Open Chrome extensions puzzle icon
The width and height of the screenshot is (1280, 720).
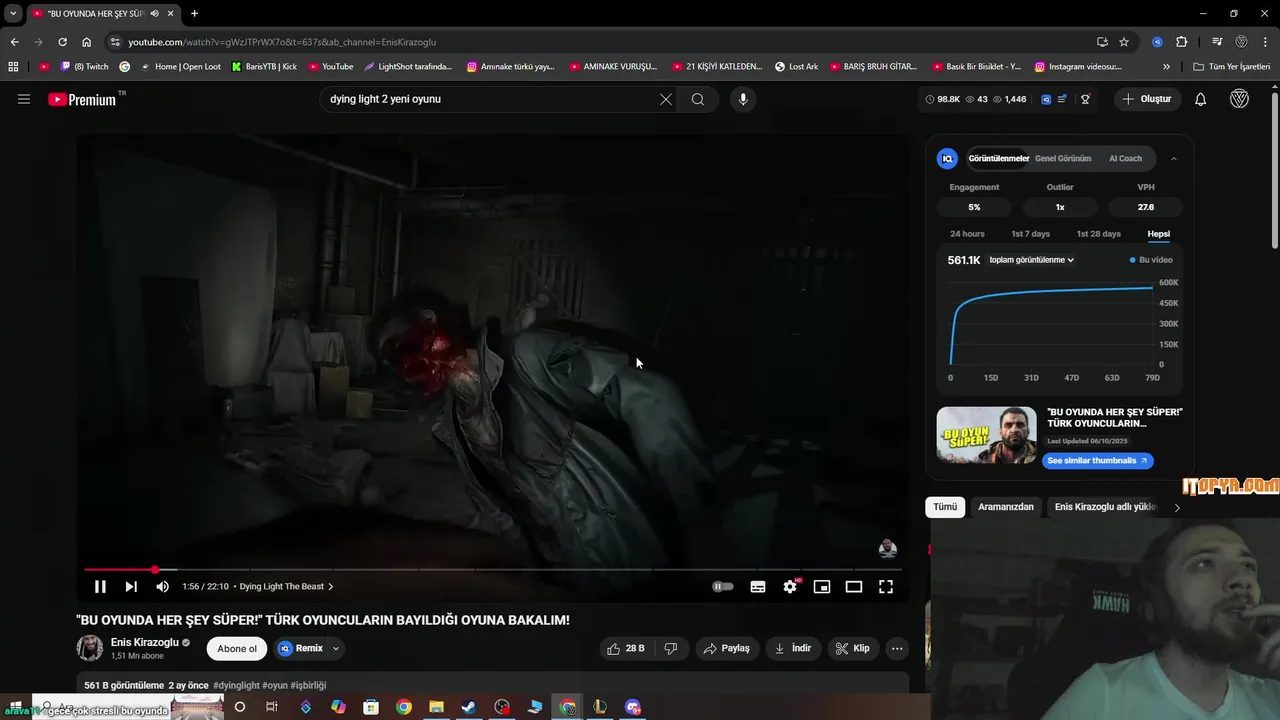coord(1182,42)
